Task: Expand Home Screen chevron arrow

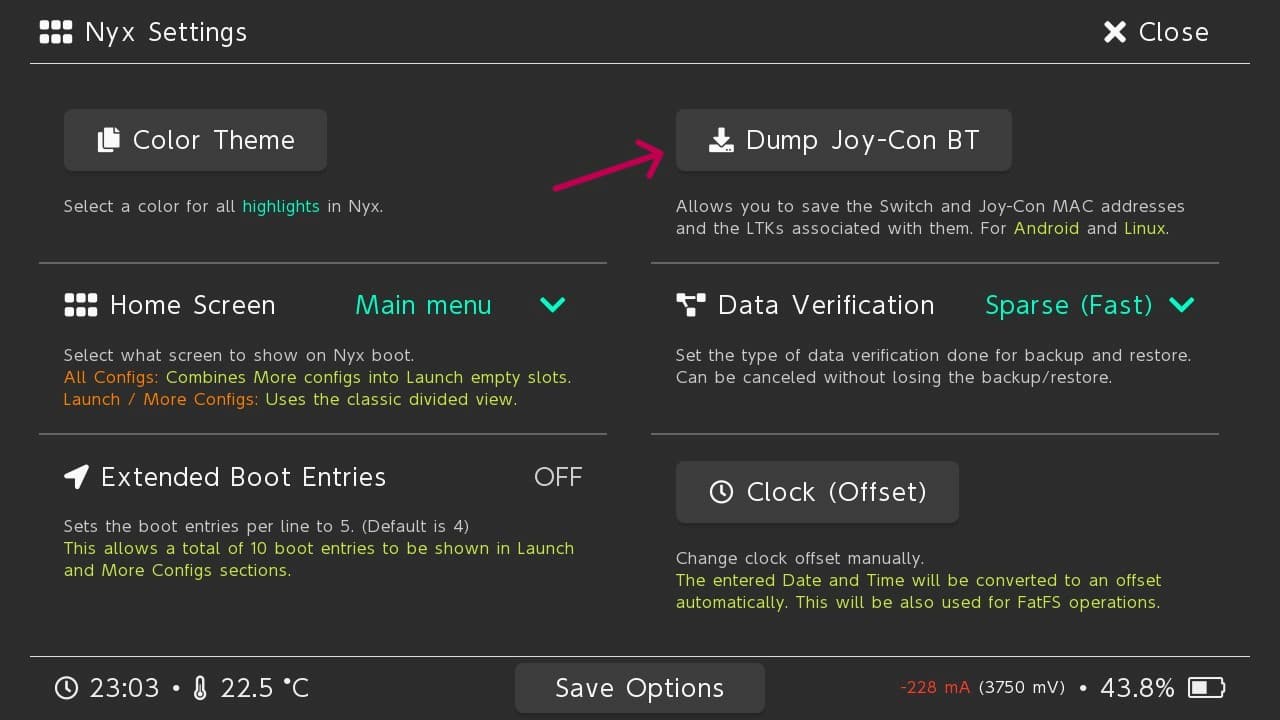Action: (x=553, y=305)
